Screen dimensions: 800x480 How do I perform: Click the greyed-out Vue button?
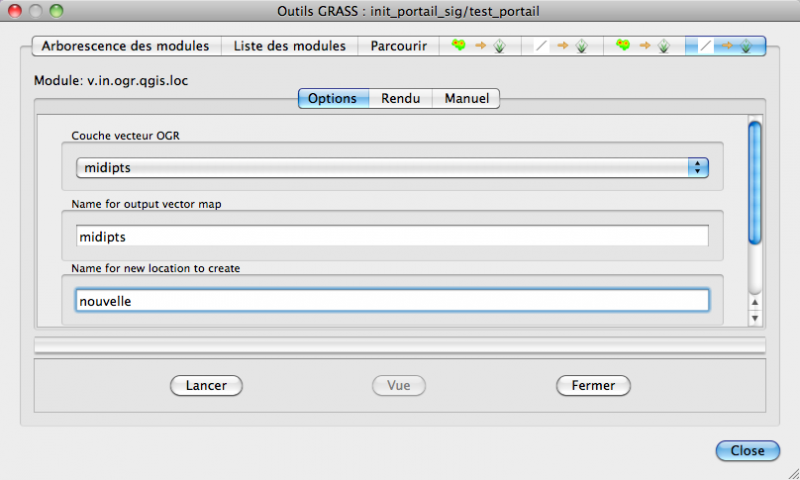pos(399,385)
